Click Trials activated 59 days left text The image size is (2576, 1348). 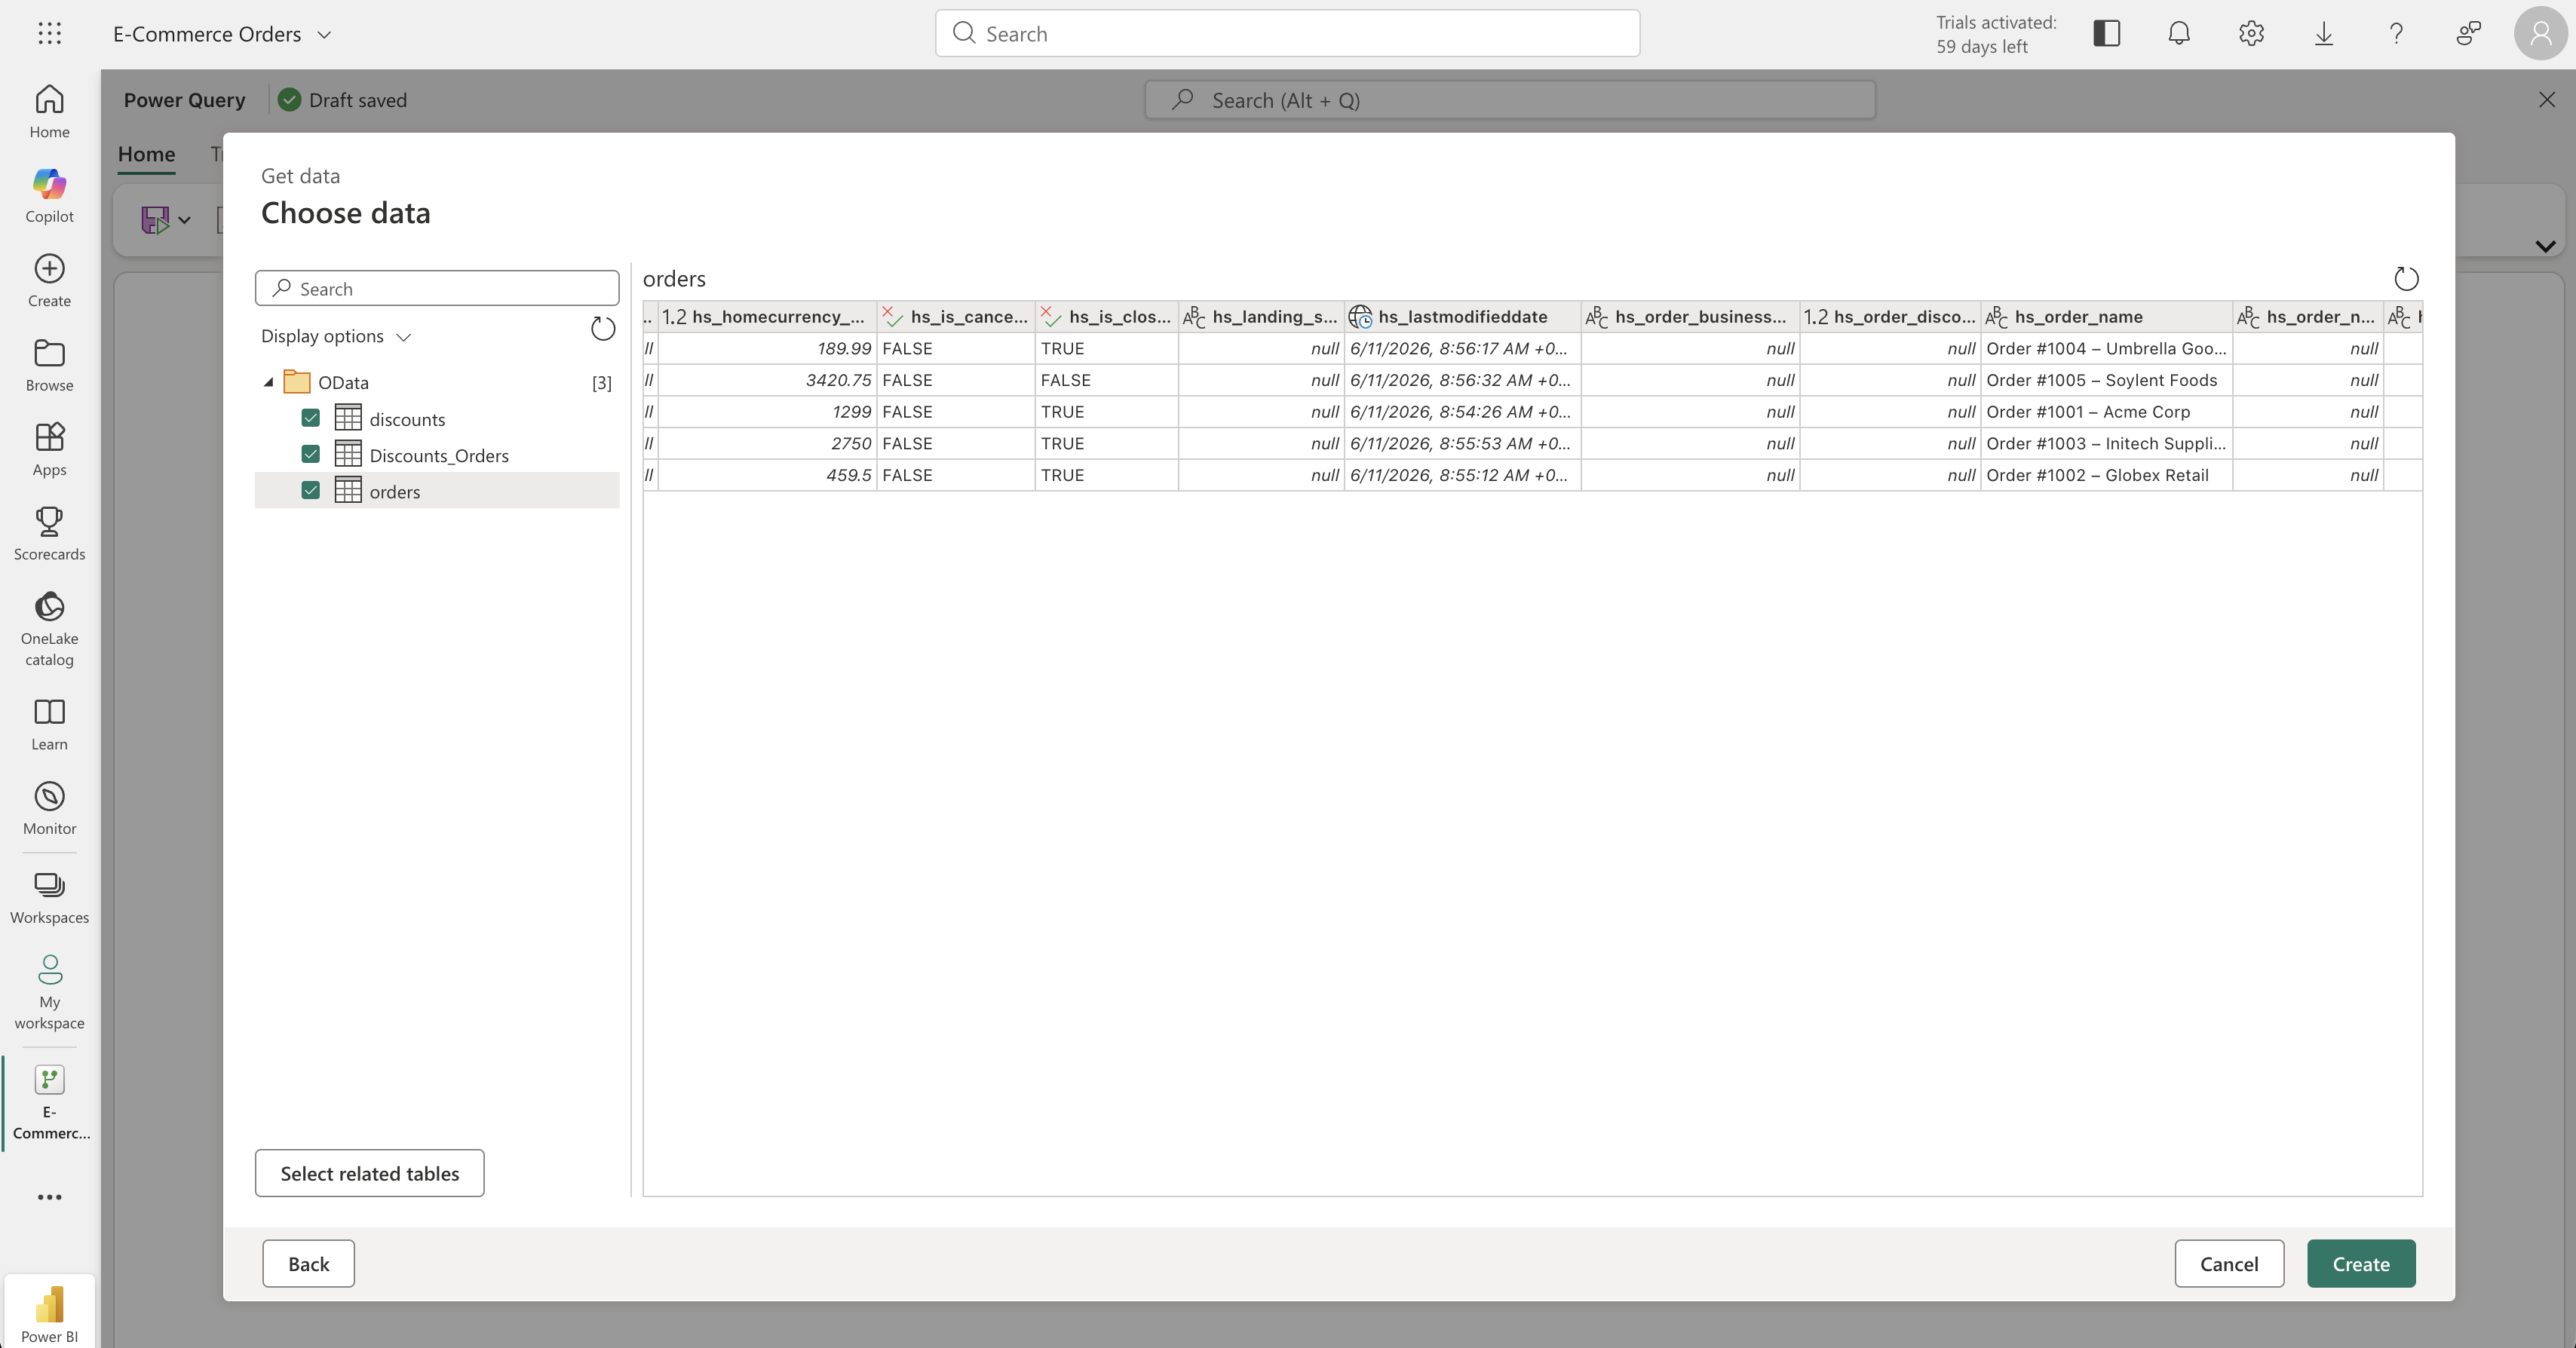click(1996, 34)
